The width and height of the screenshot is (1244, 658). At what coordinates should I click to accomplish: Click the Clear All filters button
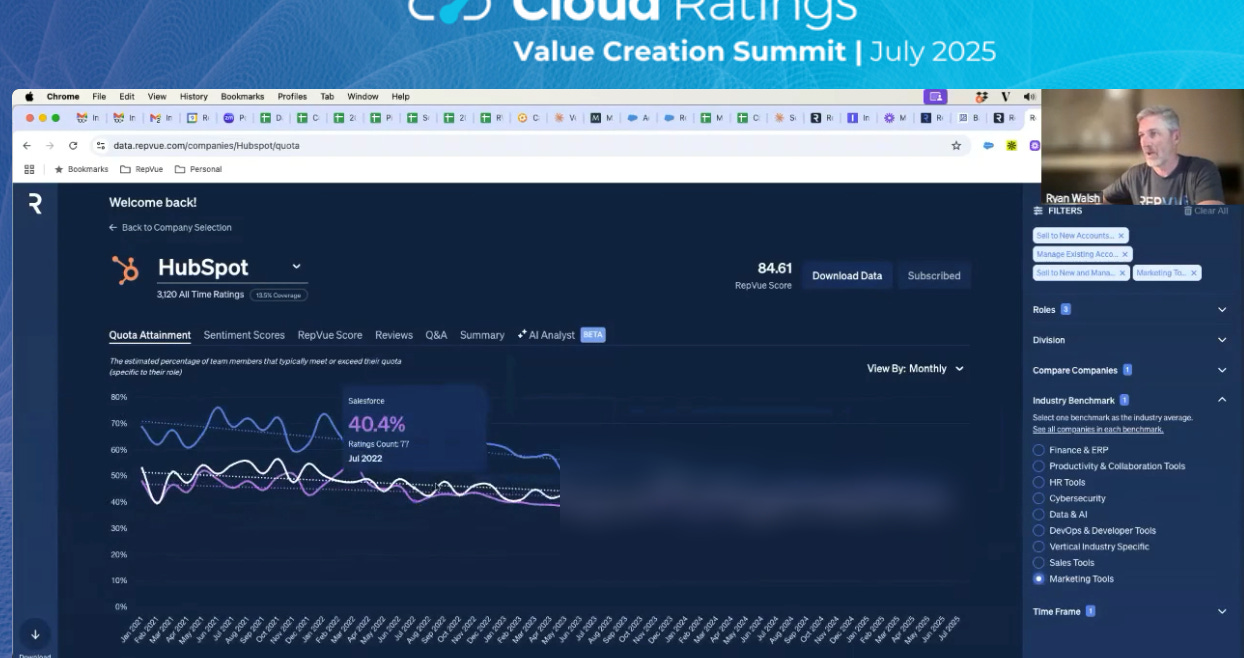coord(1206,211)
